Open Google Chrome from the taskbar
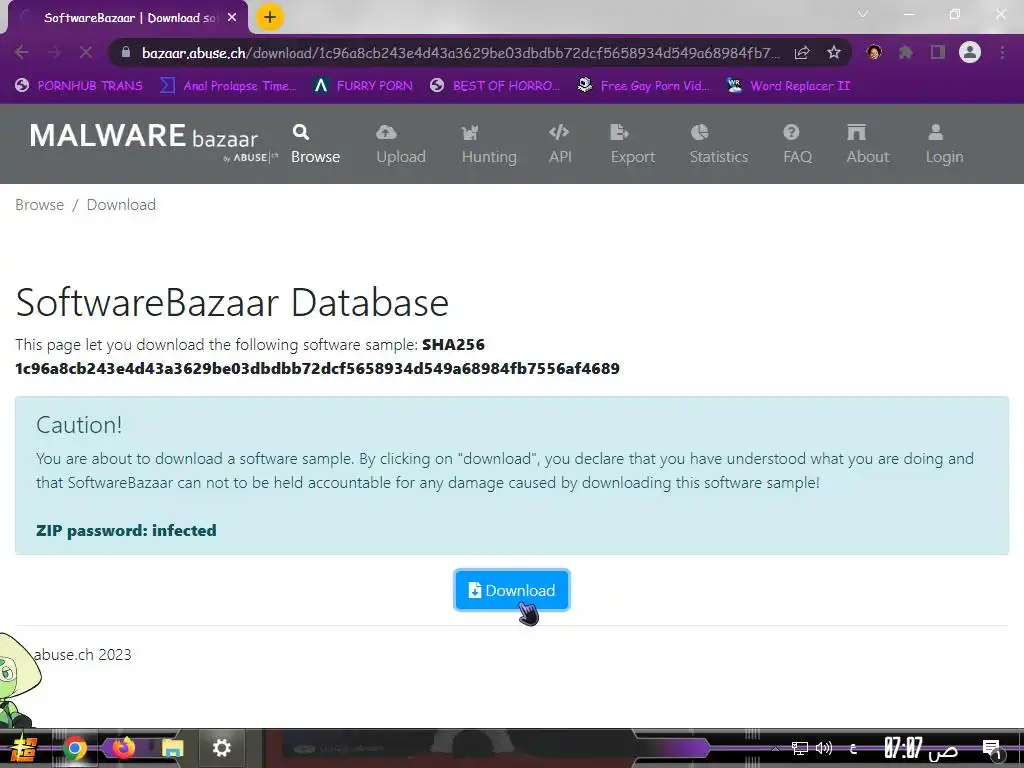Viewport: 1024px width, 768px height. 74,748
